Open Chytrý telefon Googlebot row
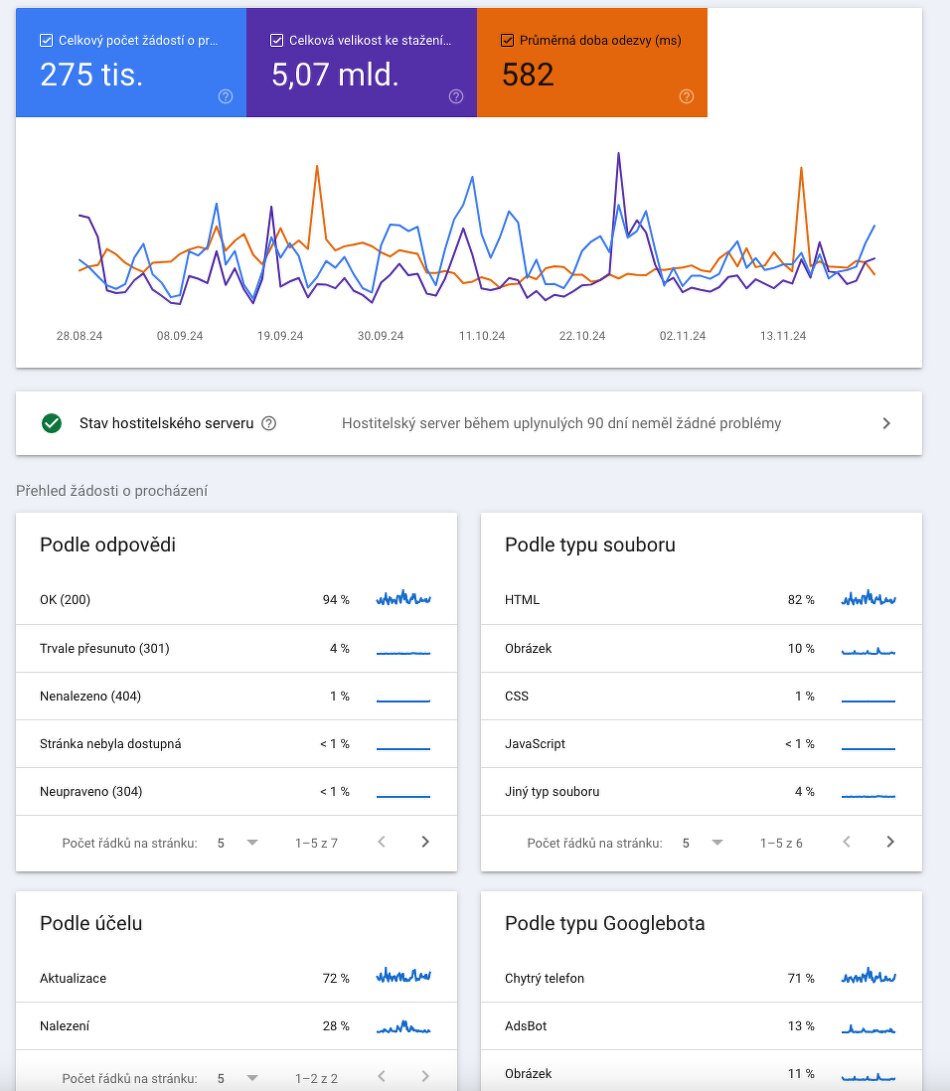Viewport: 950px width, 1091px height. (x=701, y=978)
